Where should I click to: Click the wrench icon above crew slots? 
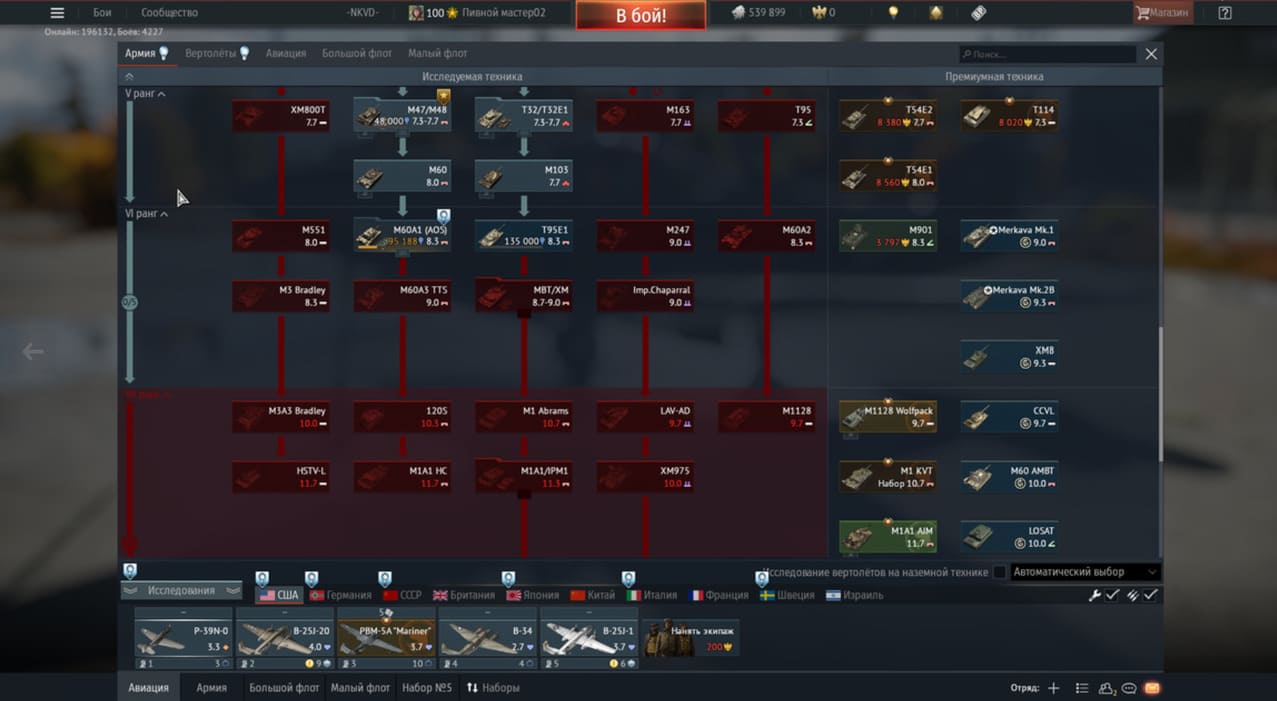click(1094, 595)
